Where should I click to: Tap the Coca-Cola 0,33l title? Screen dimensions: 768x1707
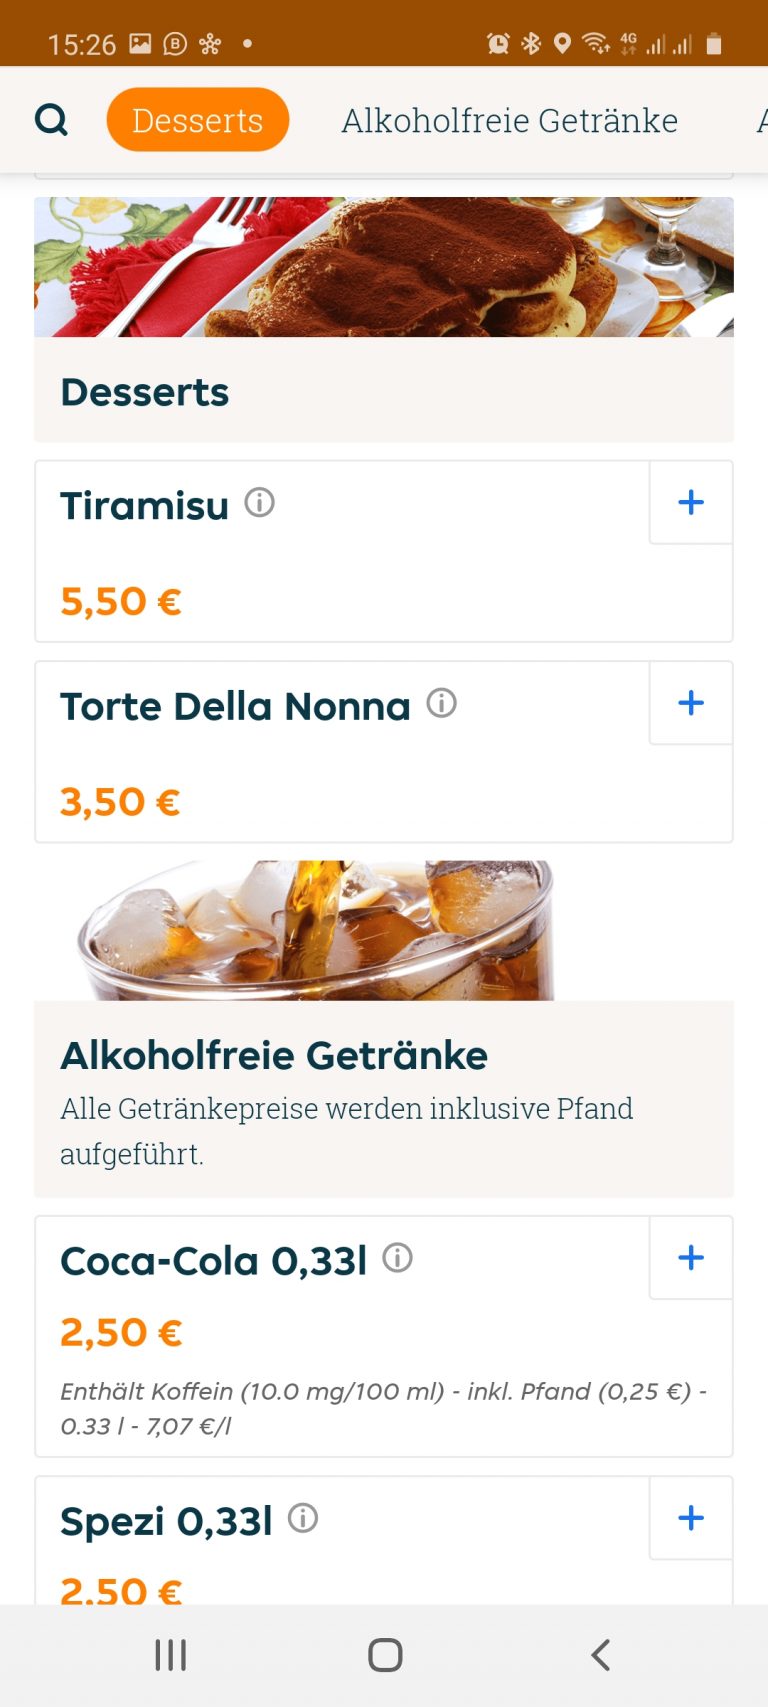click(x=214, y=1261)
